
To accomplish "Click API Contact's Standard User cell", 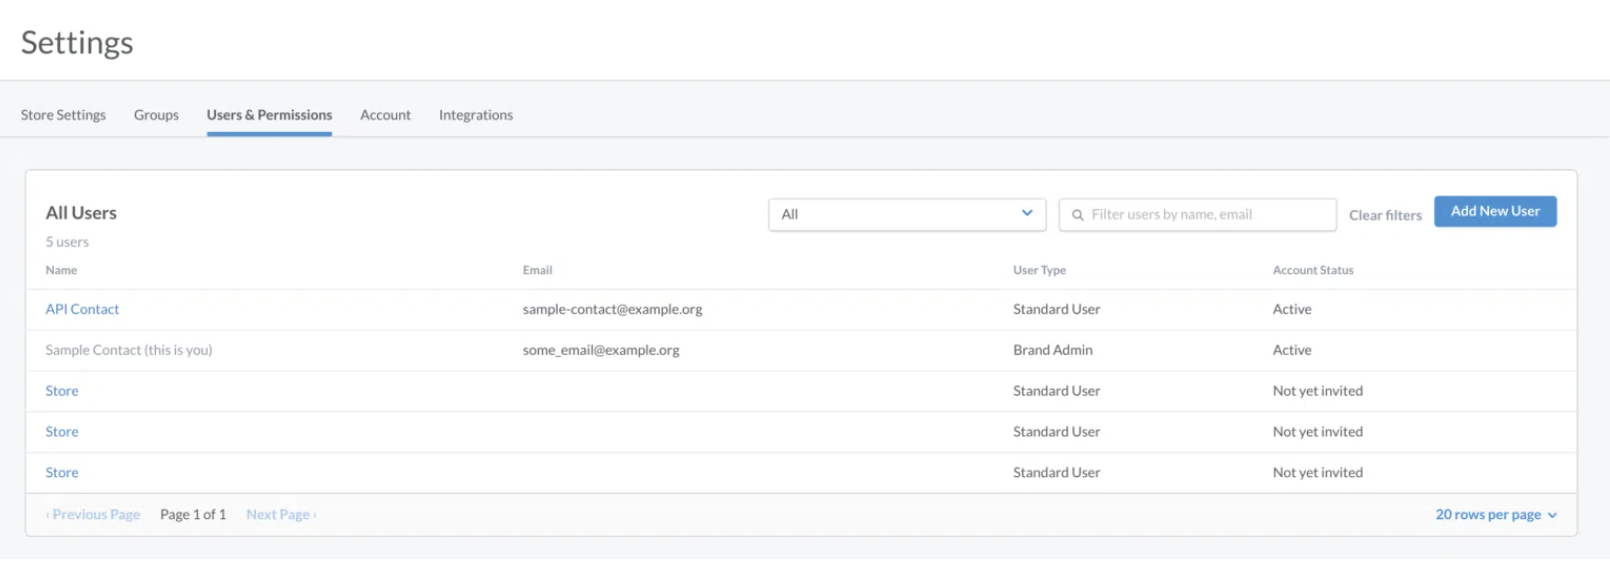I will [1056, 309].
